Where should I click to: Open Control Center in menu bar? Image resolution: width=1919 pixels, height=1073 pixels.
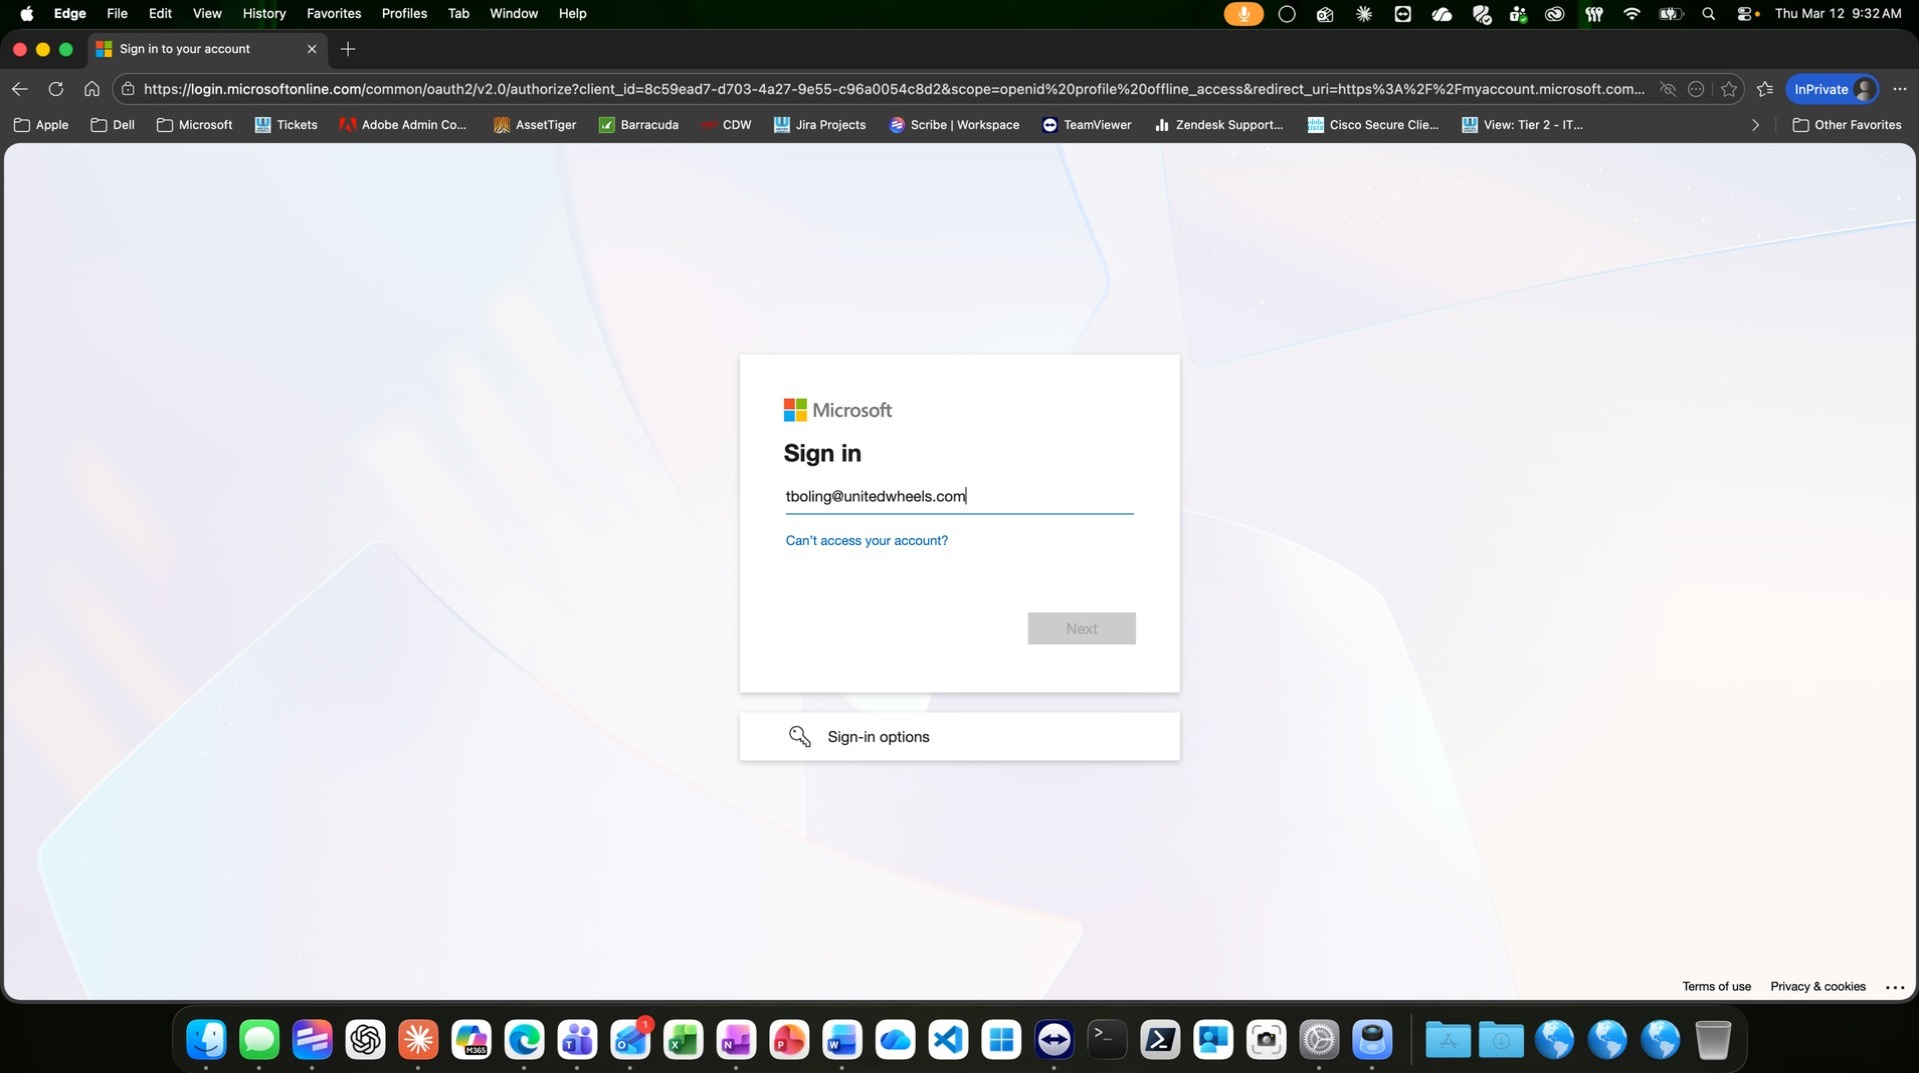1747,14
